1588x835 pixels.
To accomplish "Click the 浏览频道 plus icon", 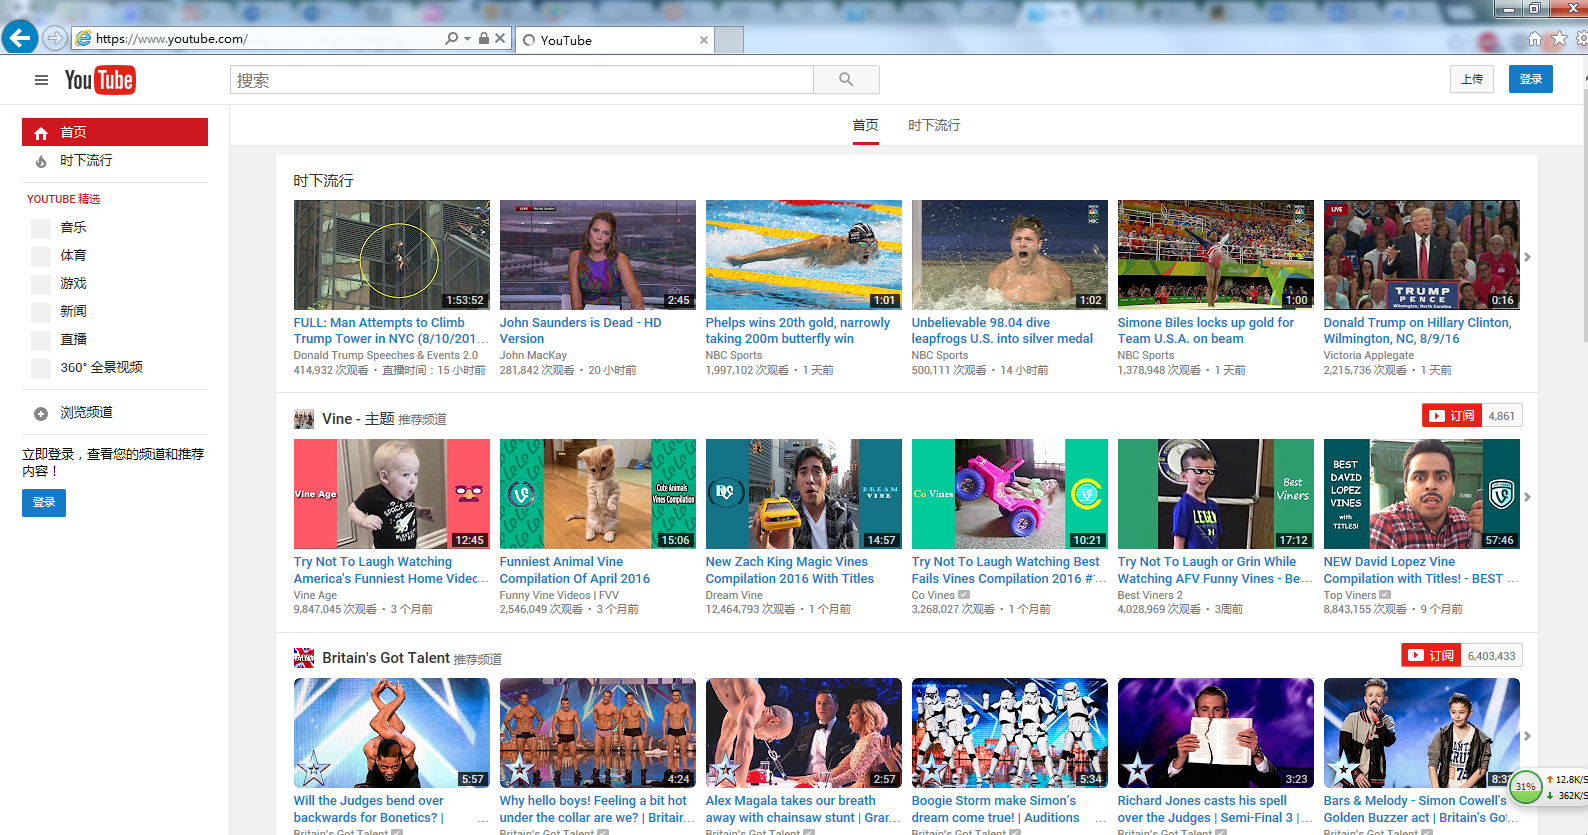I will pos(41,413).
